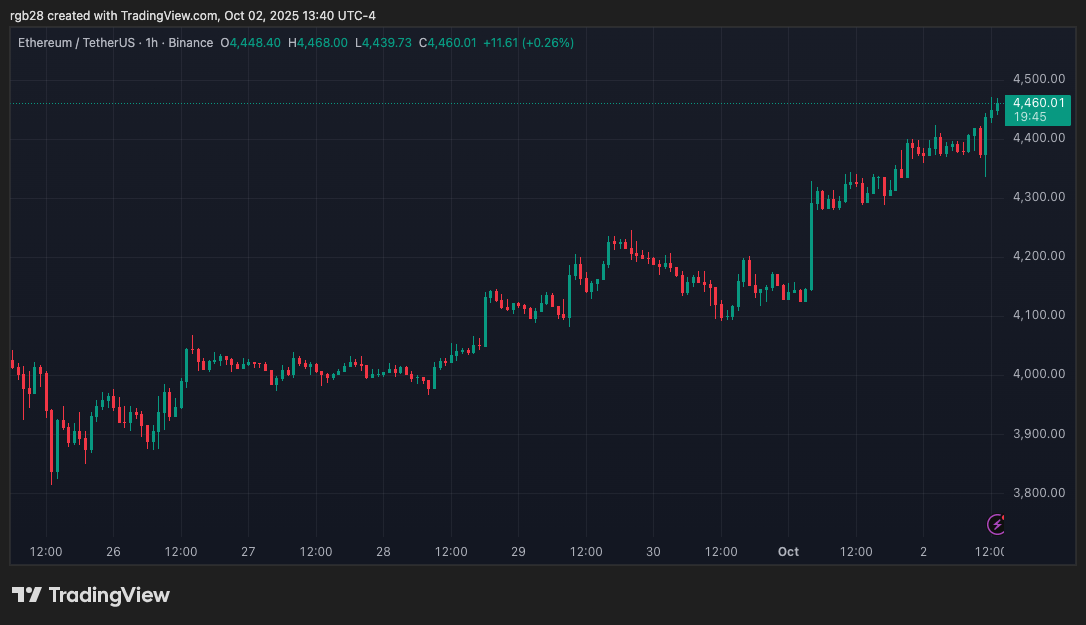Click the green 4,460.01 price label

(x=1037, y=102)
